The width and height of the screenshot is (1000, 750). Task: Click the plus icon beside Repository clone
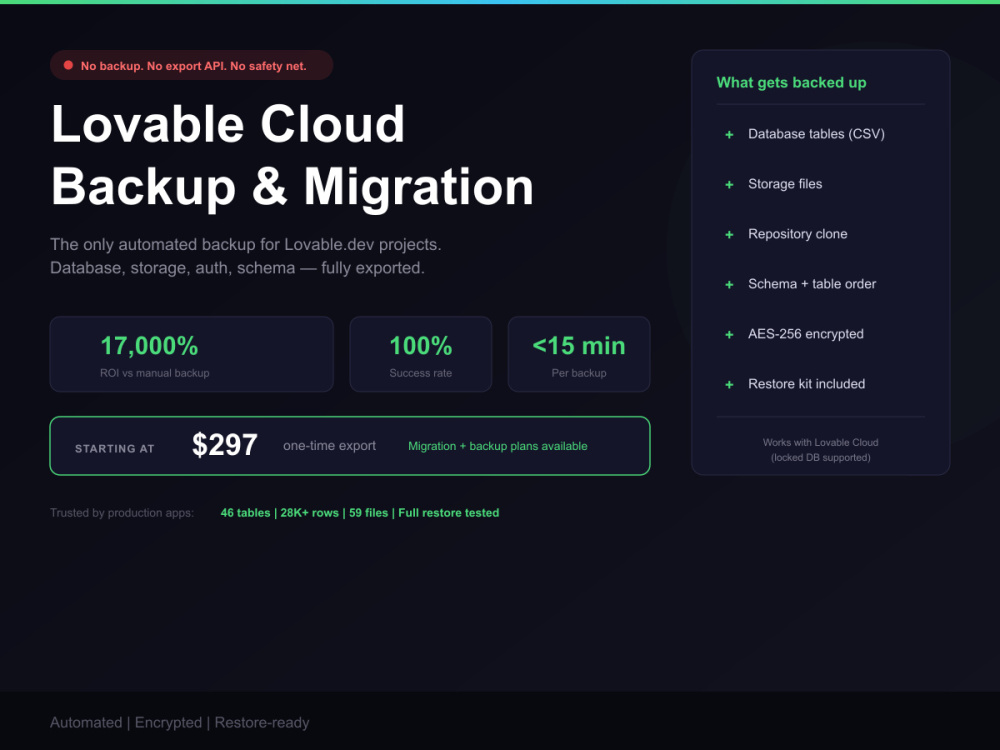tap(729, 235)
